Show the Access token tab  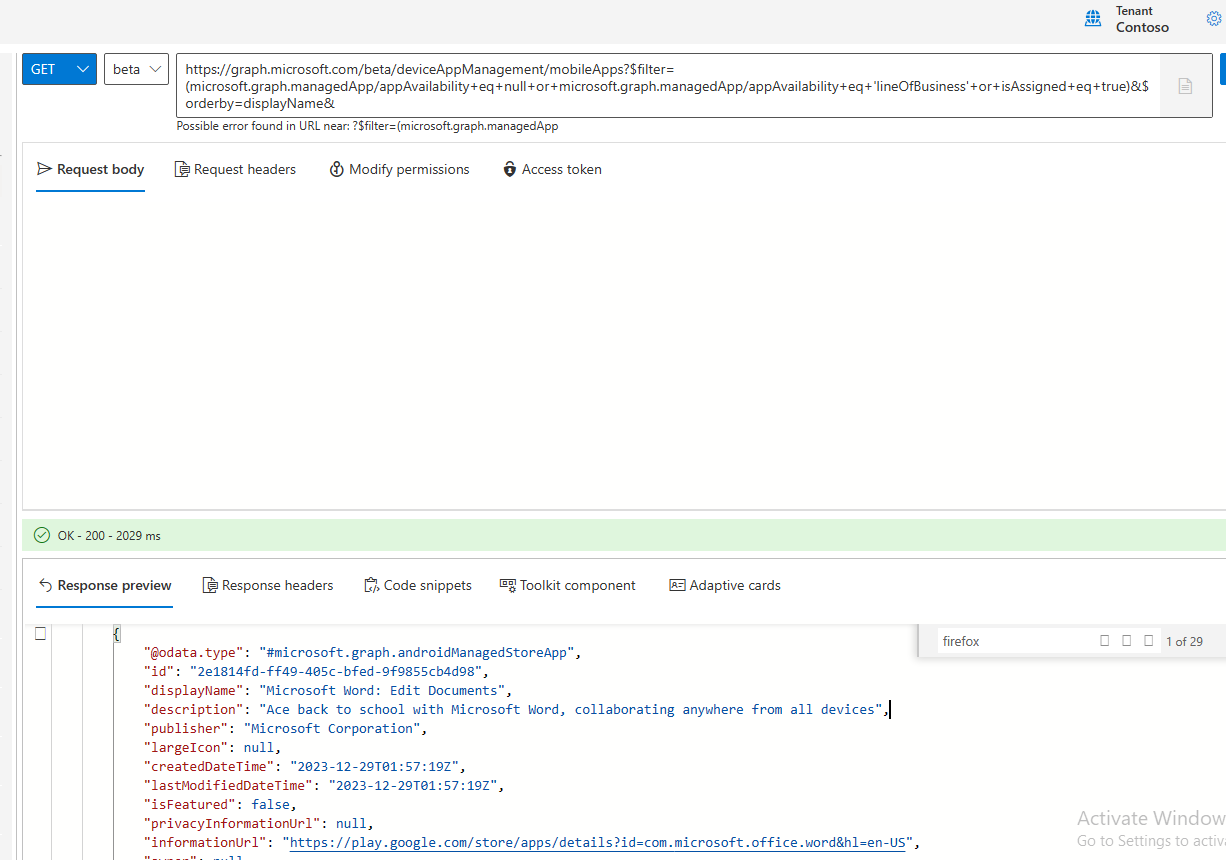(552, 169)
